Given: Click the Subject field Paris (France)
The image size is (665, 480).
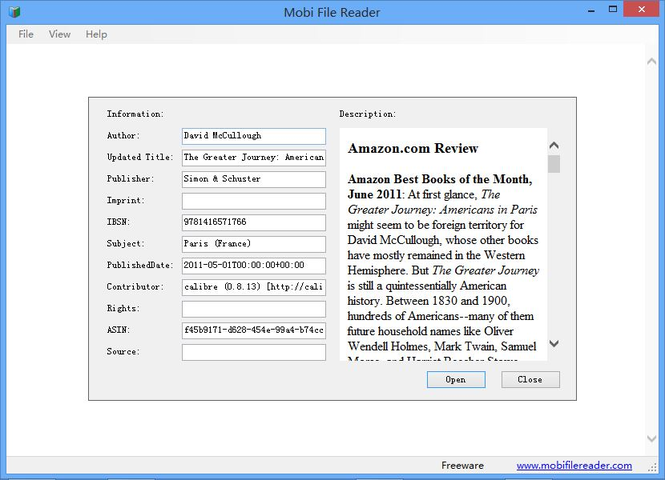Looking at the screenshot, I should point(254,244).
